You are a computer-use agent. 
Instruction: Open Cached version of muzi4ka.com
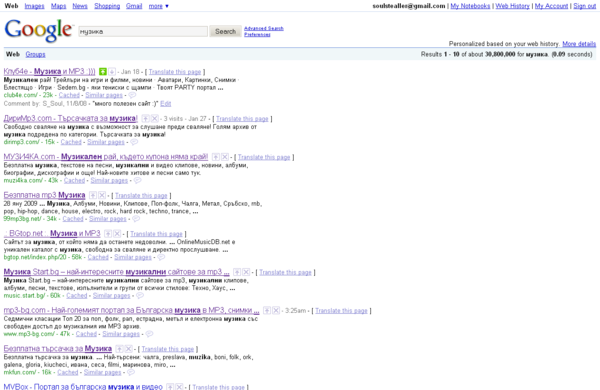[x=74, y=180]
